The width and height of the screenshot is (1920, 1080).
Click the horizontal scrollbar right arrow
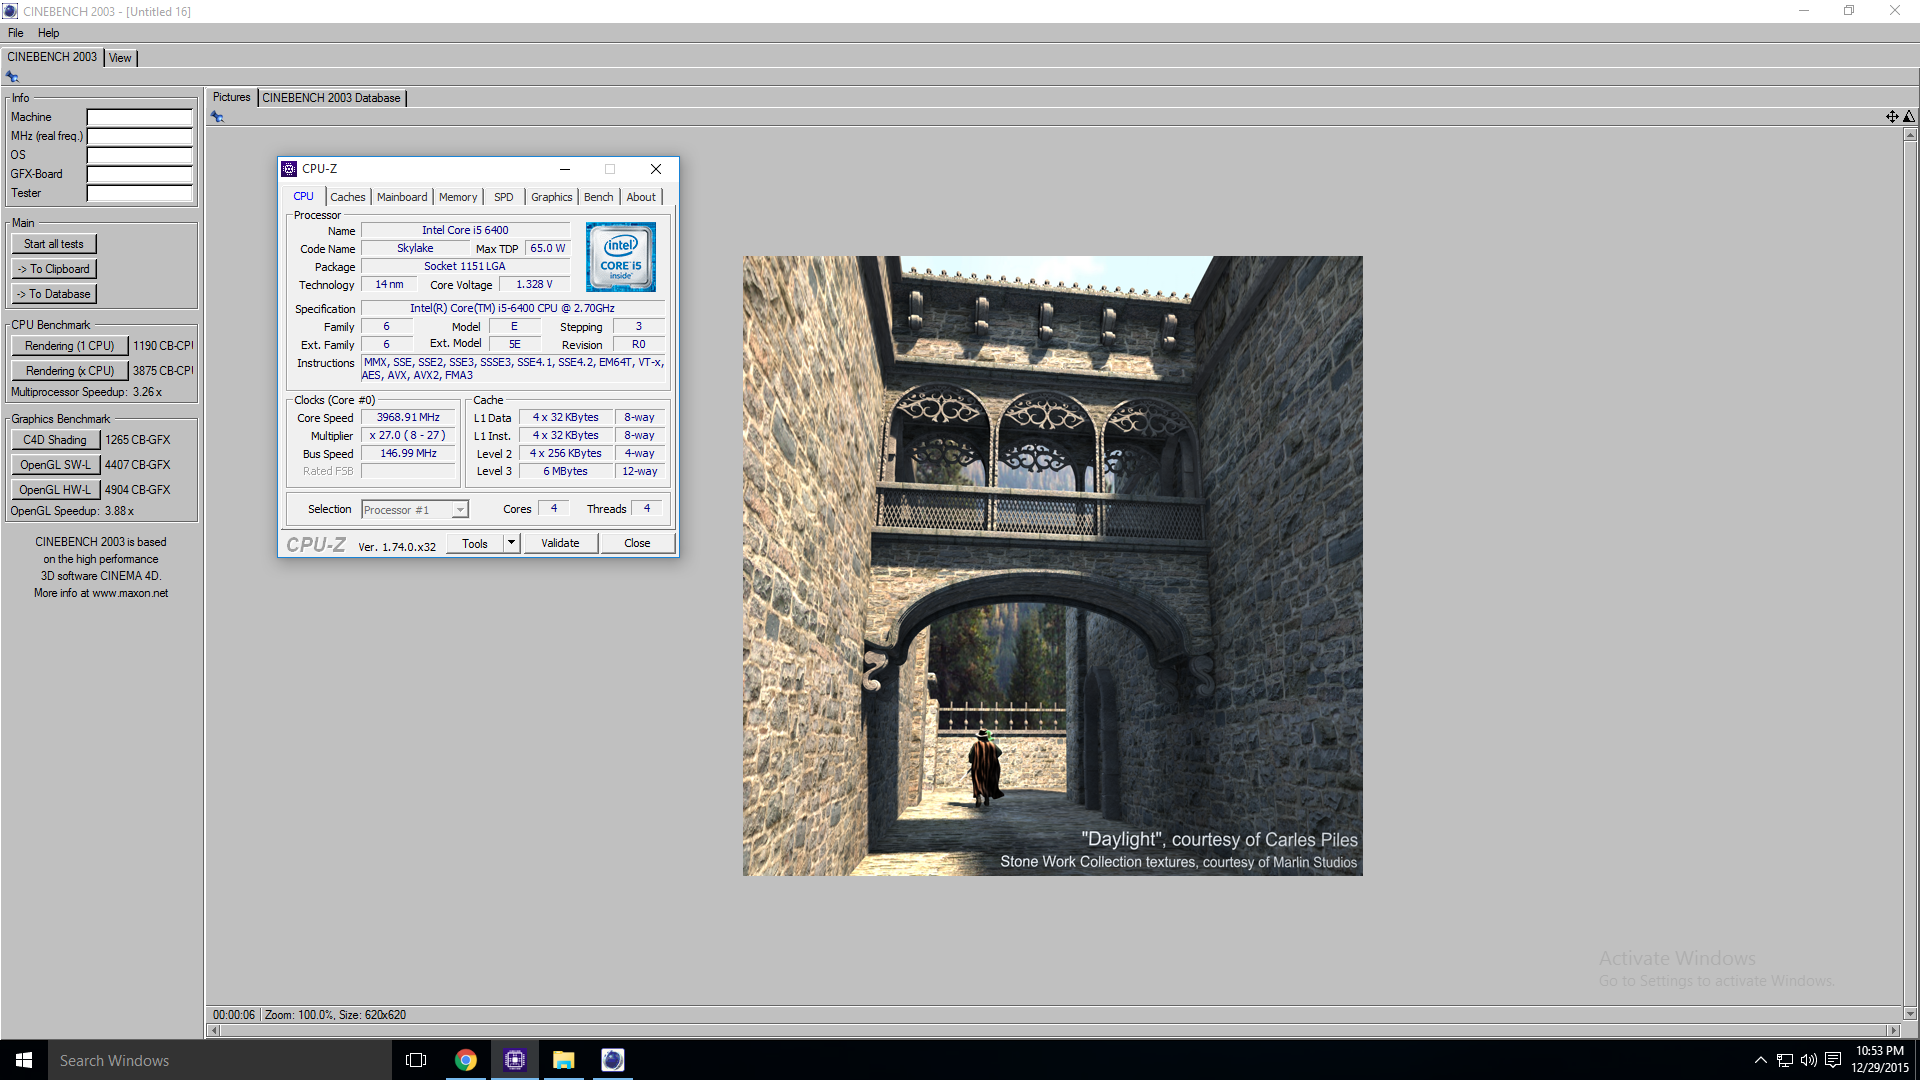1893,1030
